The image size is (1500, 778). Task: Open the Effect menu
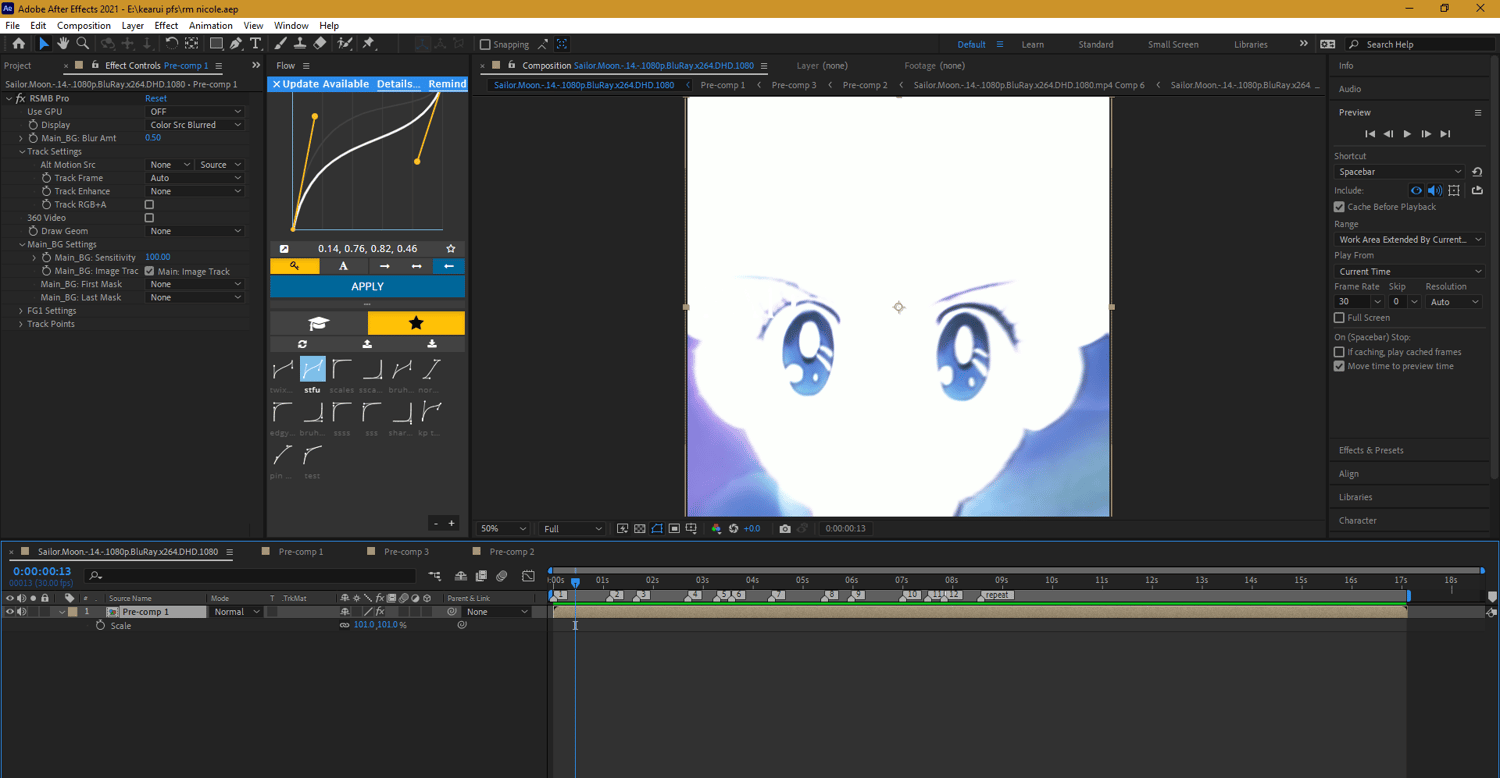click(166, 25)
